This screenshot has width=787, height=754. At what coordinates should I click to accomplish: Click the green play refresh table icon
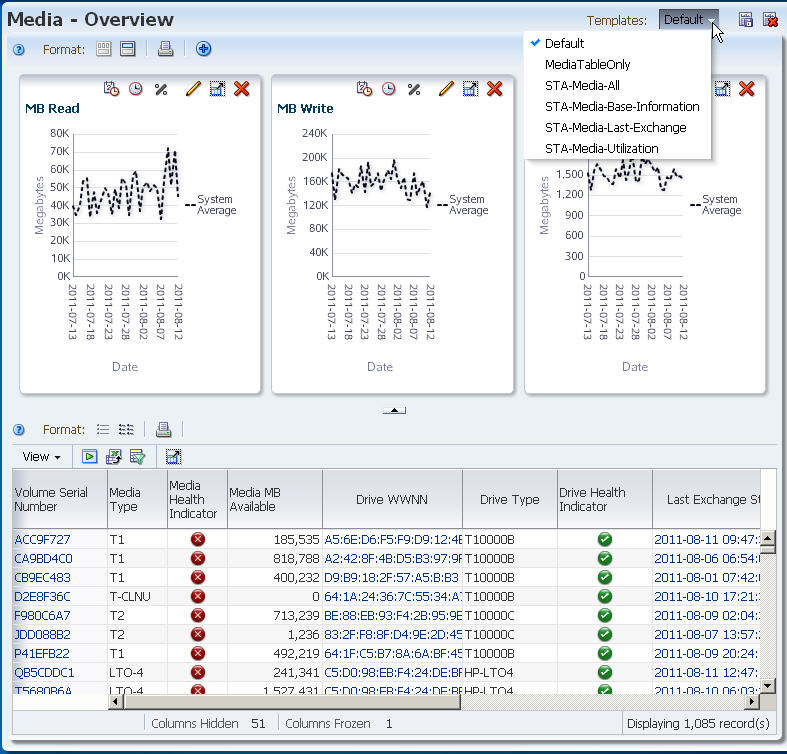(89, 456)
